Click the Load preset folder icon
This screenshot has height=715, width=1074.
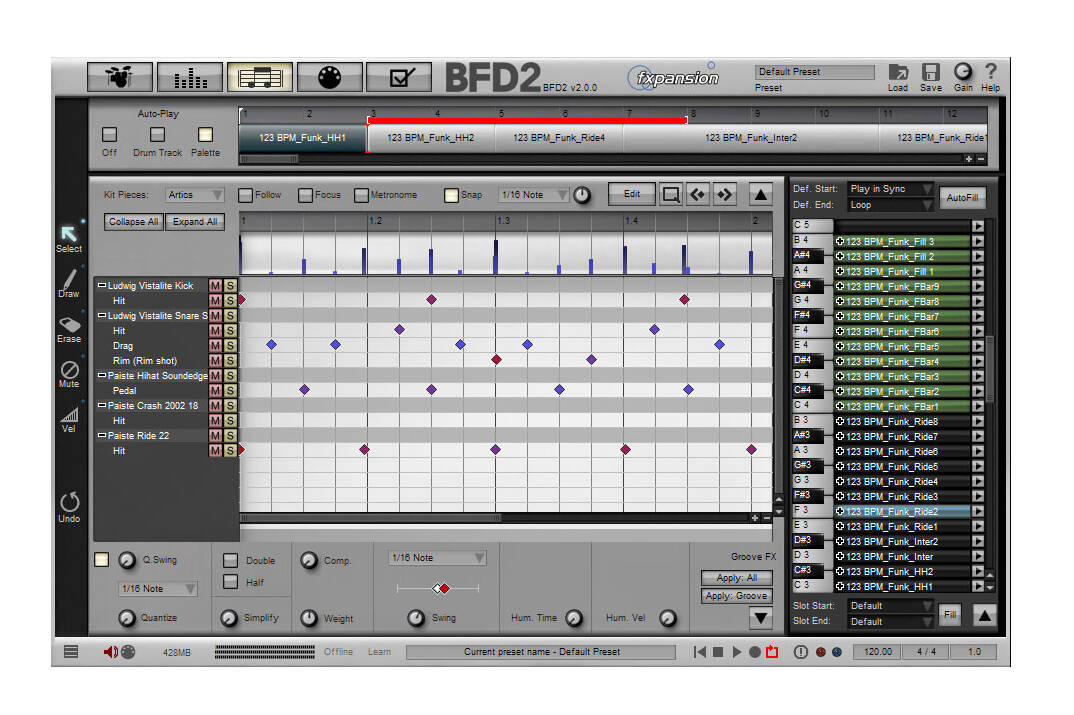point(898,72)
